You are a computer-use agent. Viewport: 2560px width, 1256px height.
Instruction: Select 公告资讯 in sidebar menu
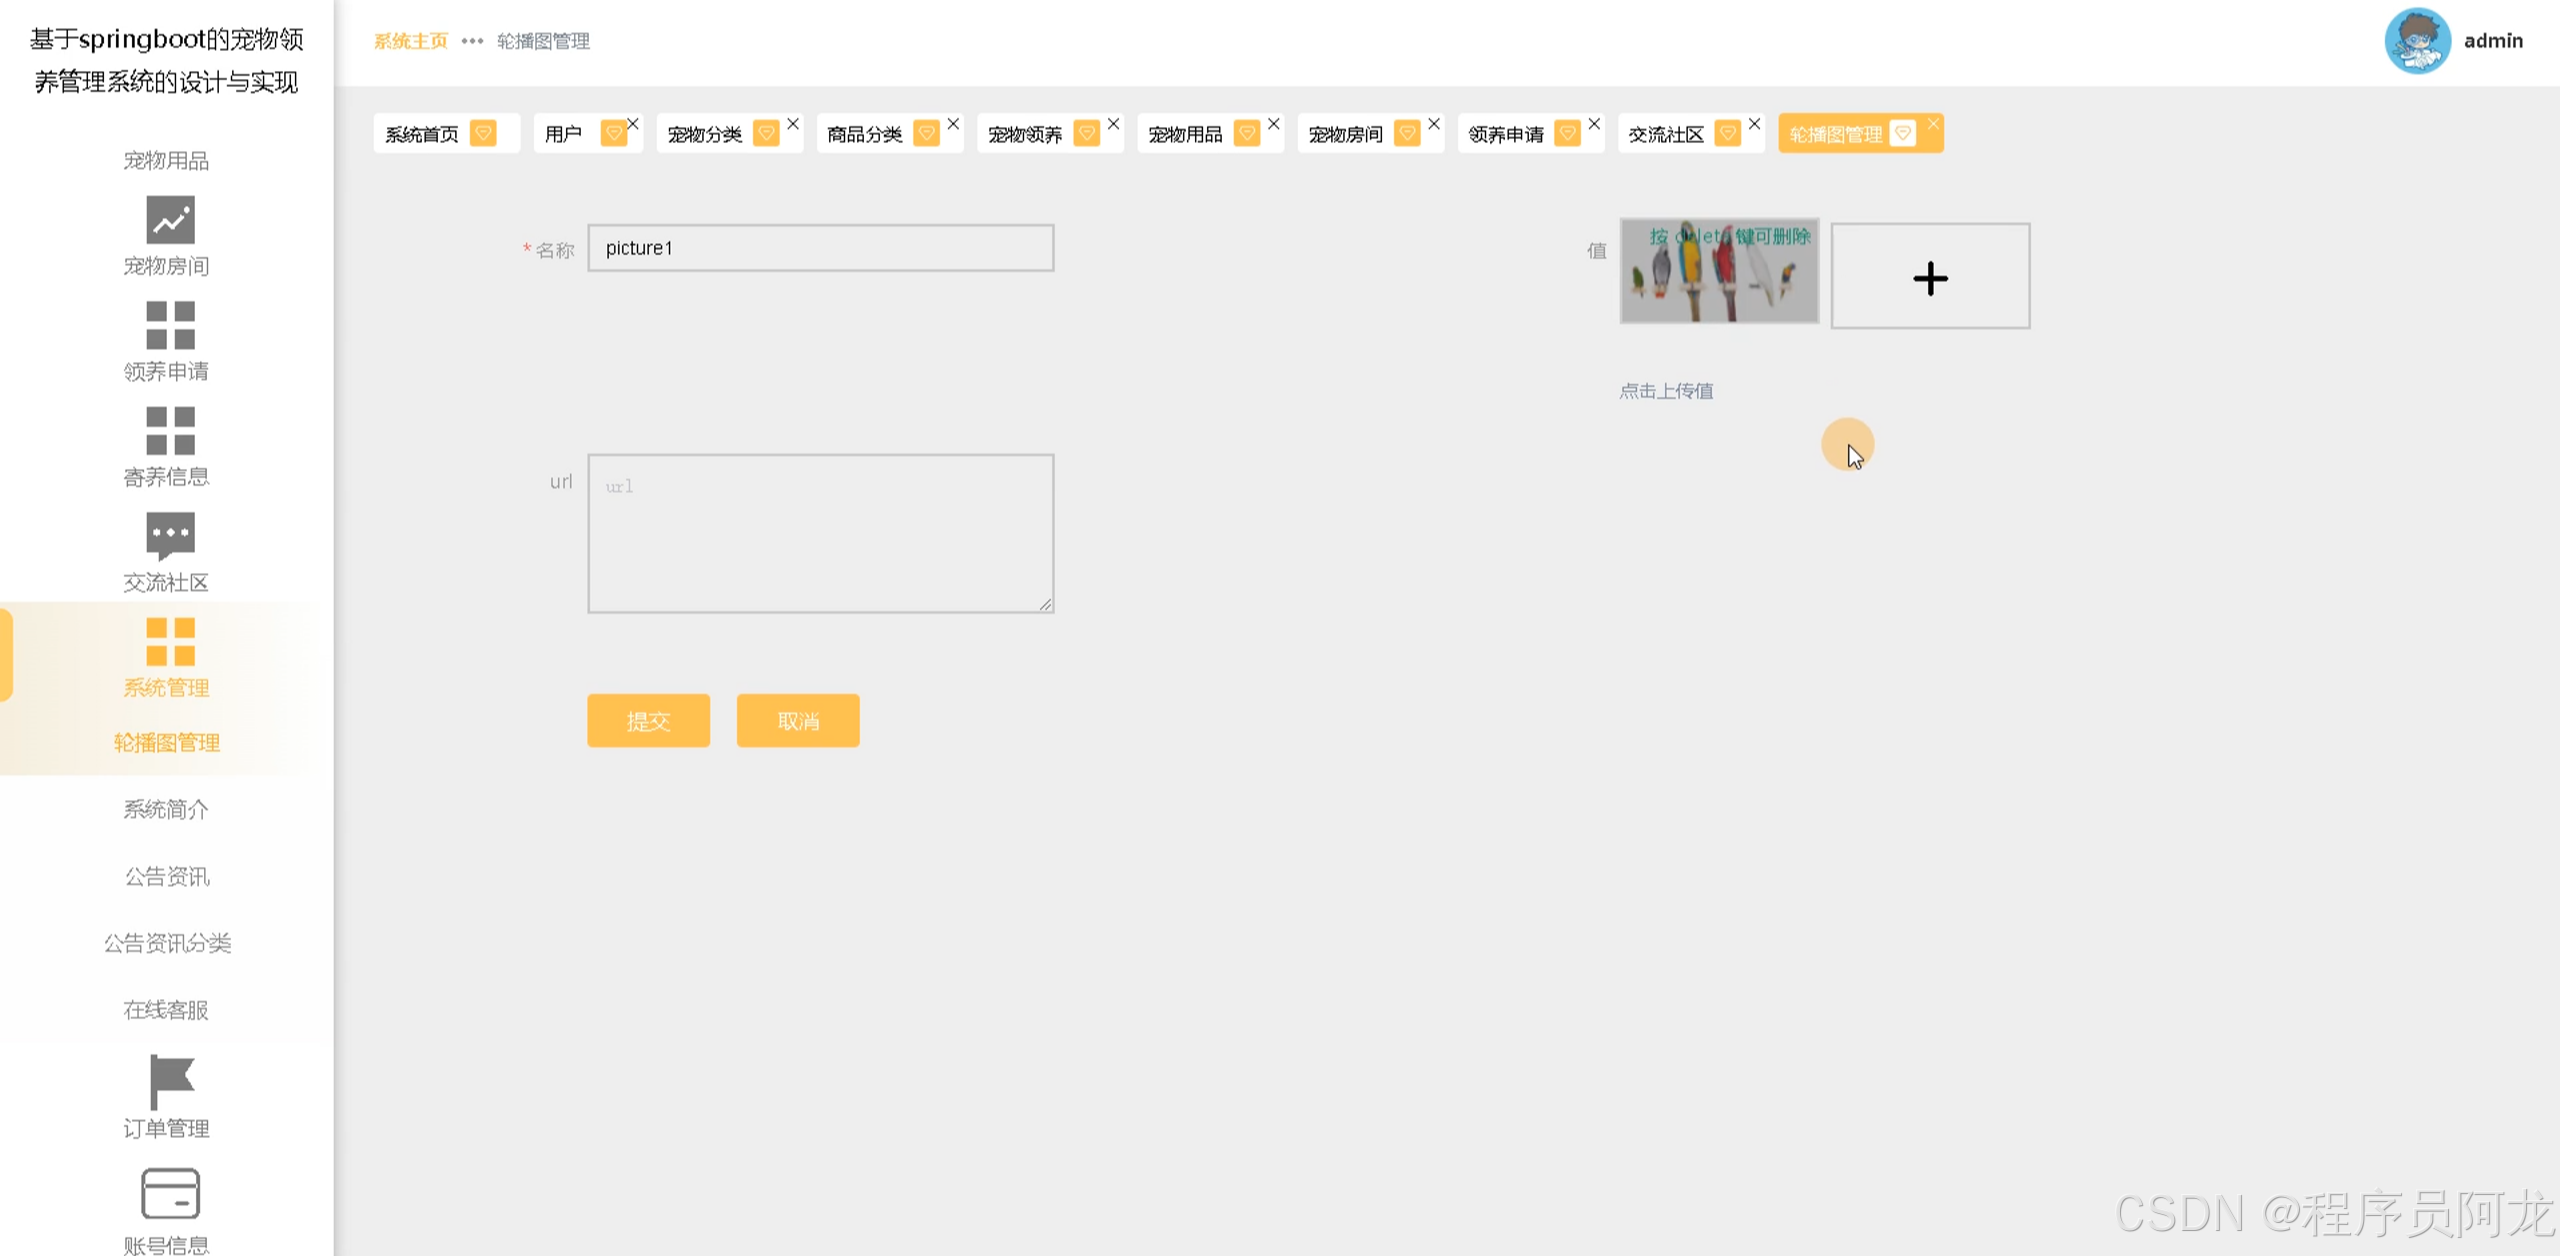[166, 876]
